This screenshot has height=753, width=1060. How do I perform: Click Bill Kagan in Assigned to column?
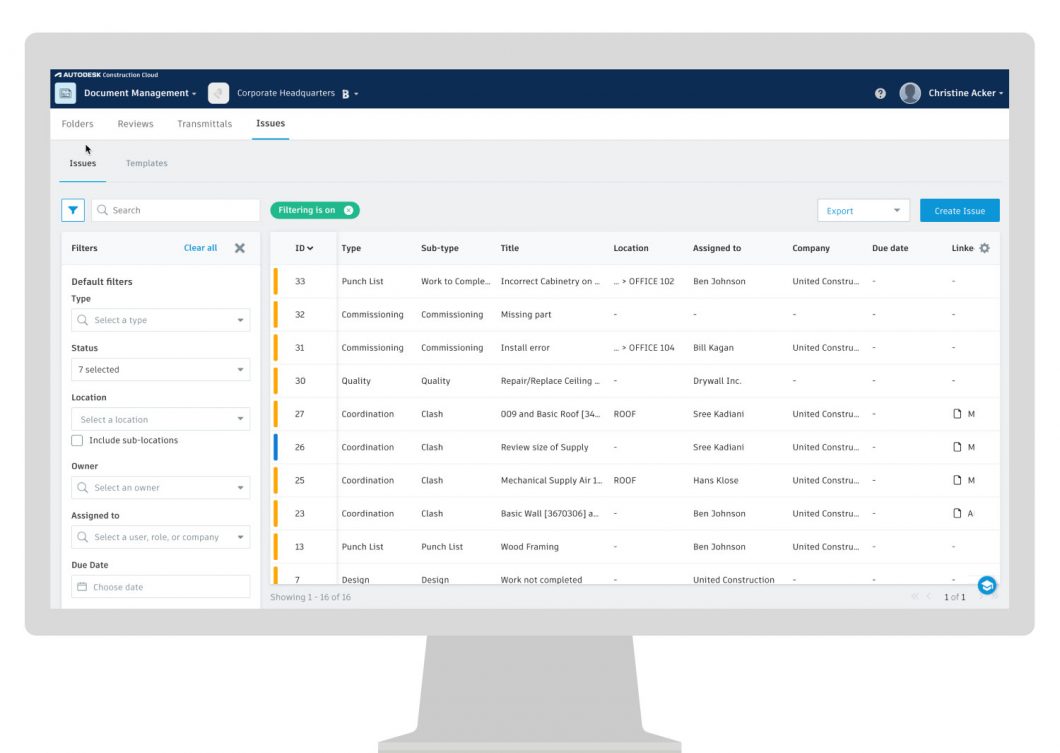coord(713,347)
